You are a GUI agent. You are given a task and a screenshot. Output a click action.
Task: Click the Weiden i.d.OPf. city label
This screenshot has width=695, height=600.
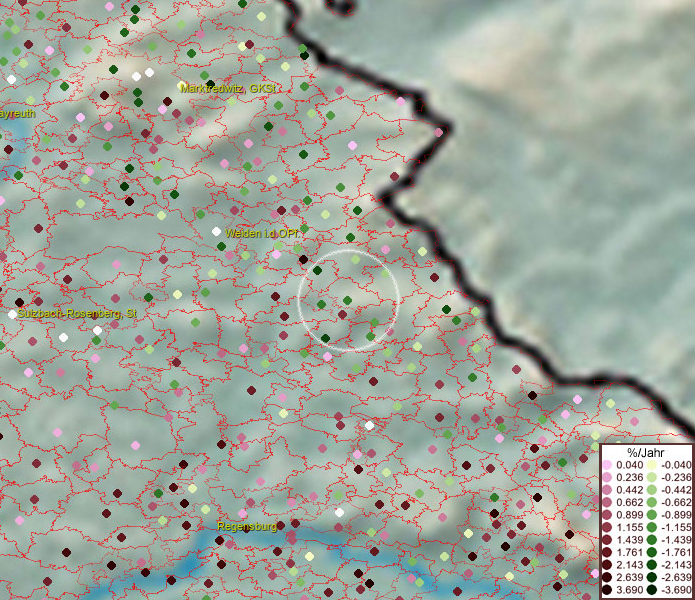point(262,233)
